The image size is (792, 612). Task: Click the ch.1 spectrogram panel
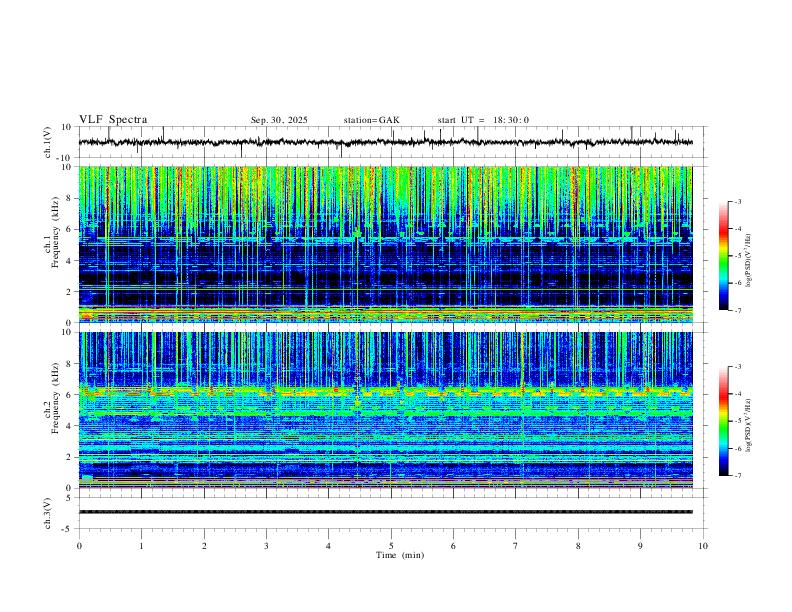tap(385, 244)
